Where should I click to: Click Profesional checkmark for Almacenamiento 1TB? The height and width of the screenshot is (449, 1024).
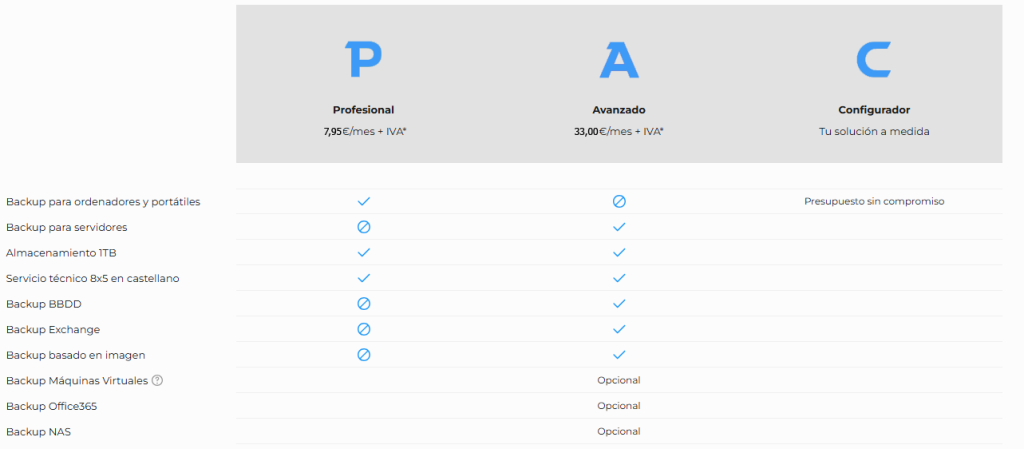click(x=364, y=253)
